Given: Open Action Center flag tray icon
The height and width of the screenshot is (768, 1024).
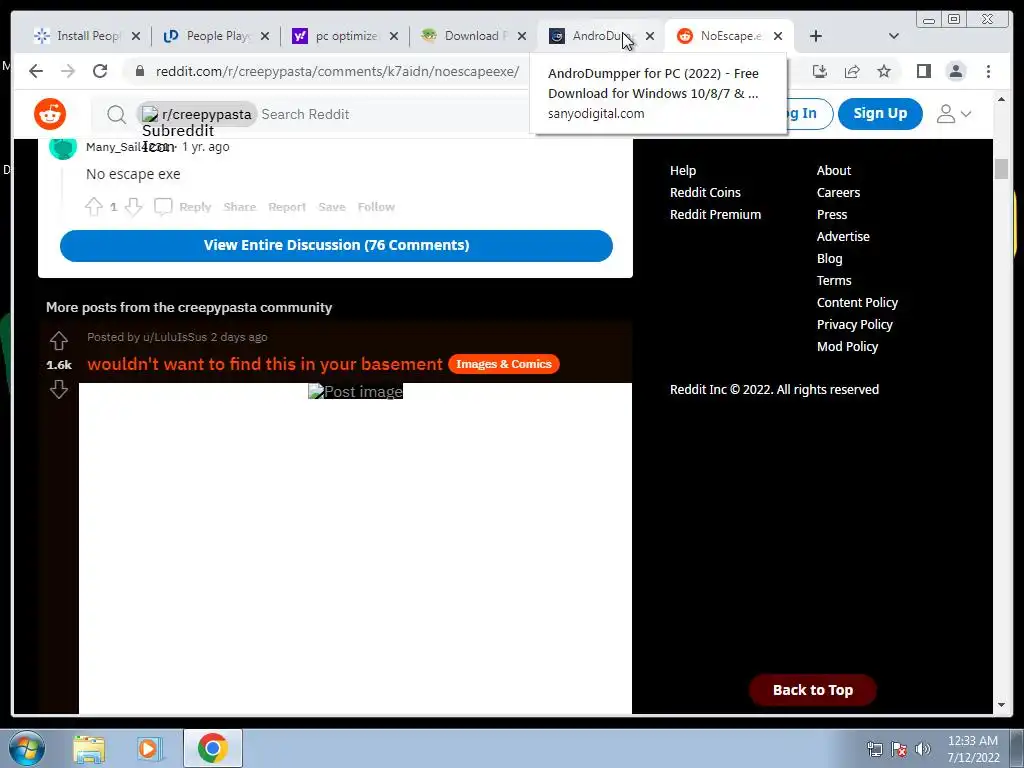Looking at the screenshot, I should click(x=899, y=748).
